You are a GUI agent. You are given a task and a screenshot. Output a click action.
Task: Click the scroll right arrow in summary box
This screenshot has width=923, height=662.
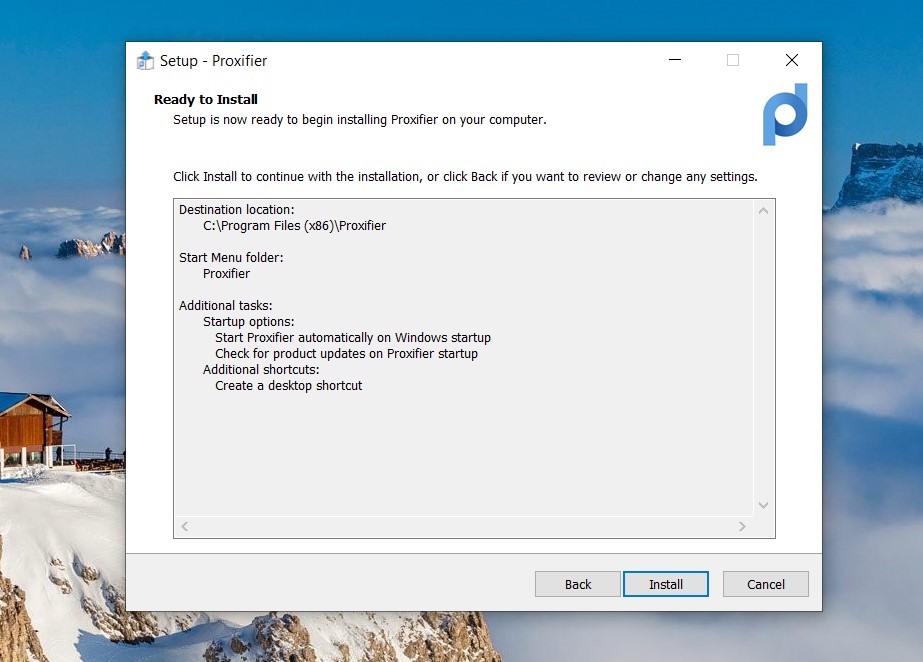[742, 526]
